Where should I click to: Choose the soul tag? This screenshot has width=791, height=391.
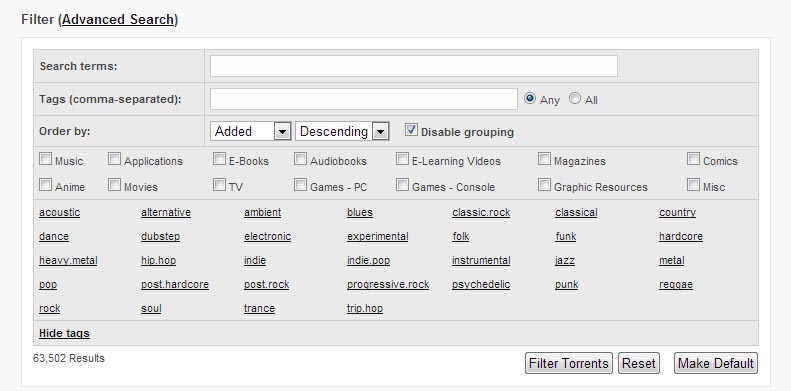151,309
